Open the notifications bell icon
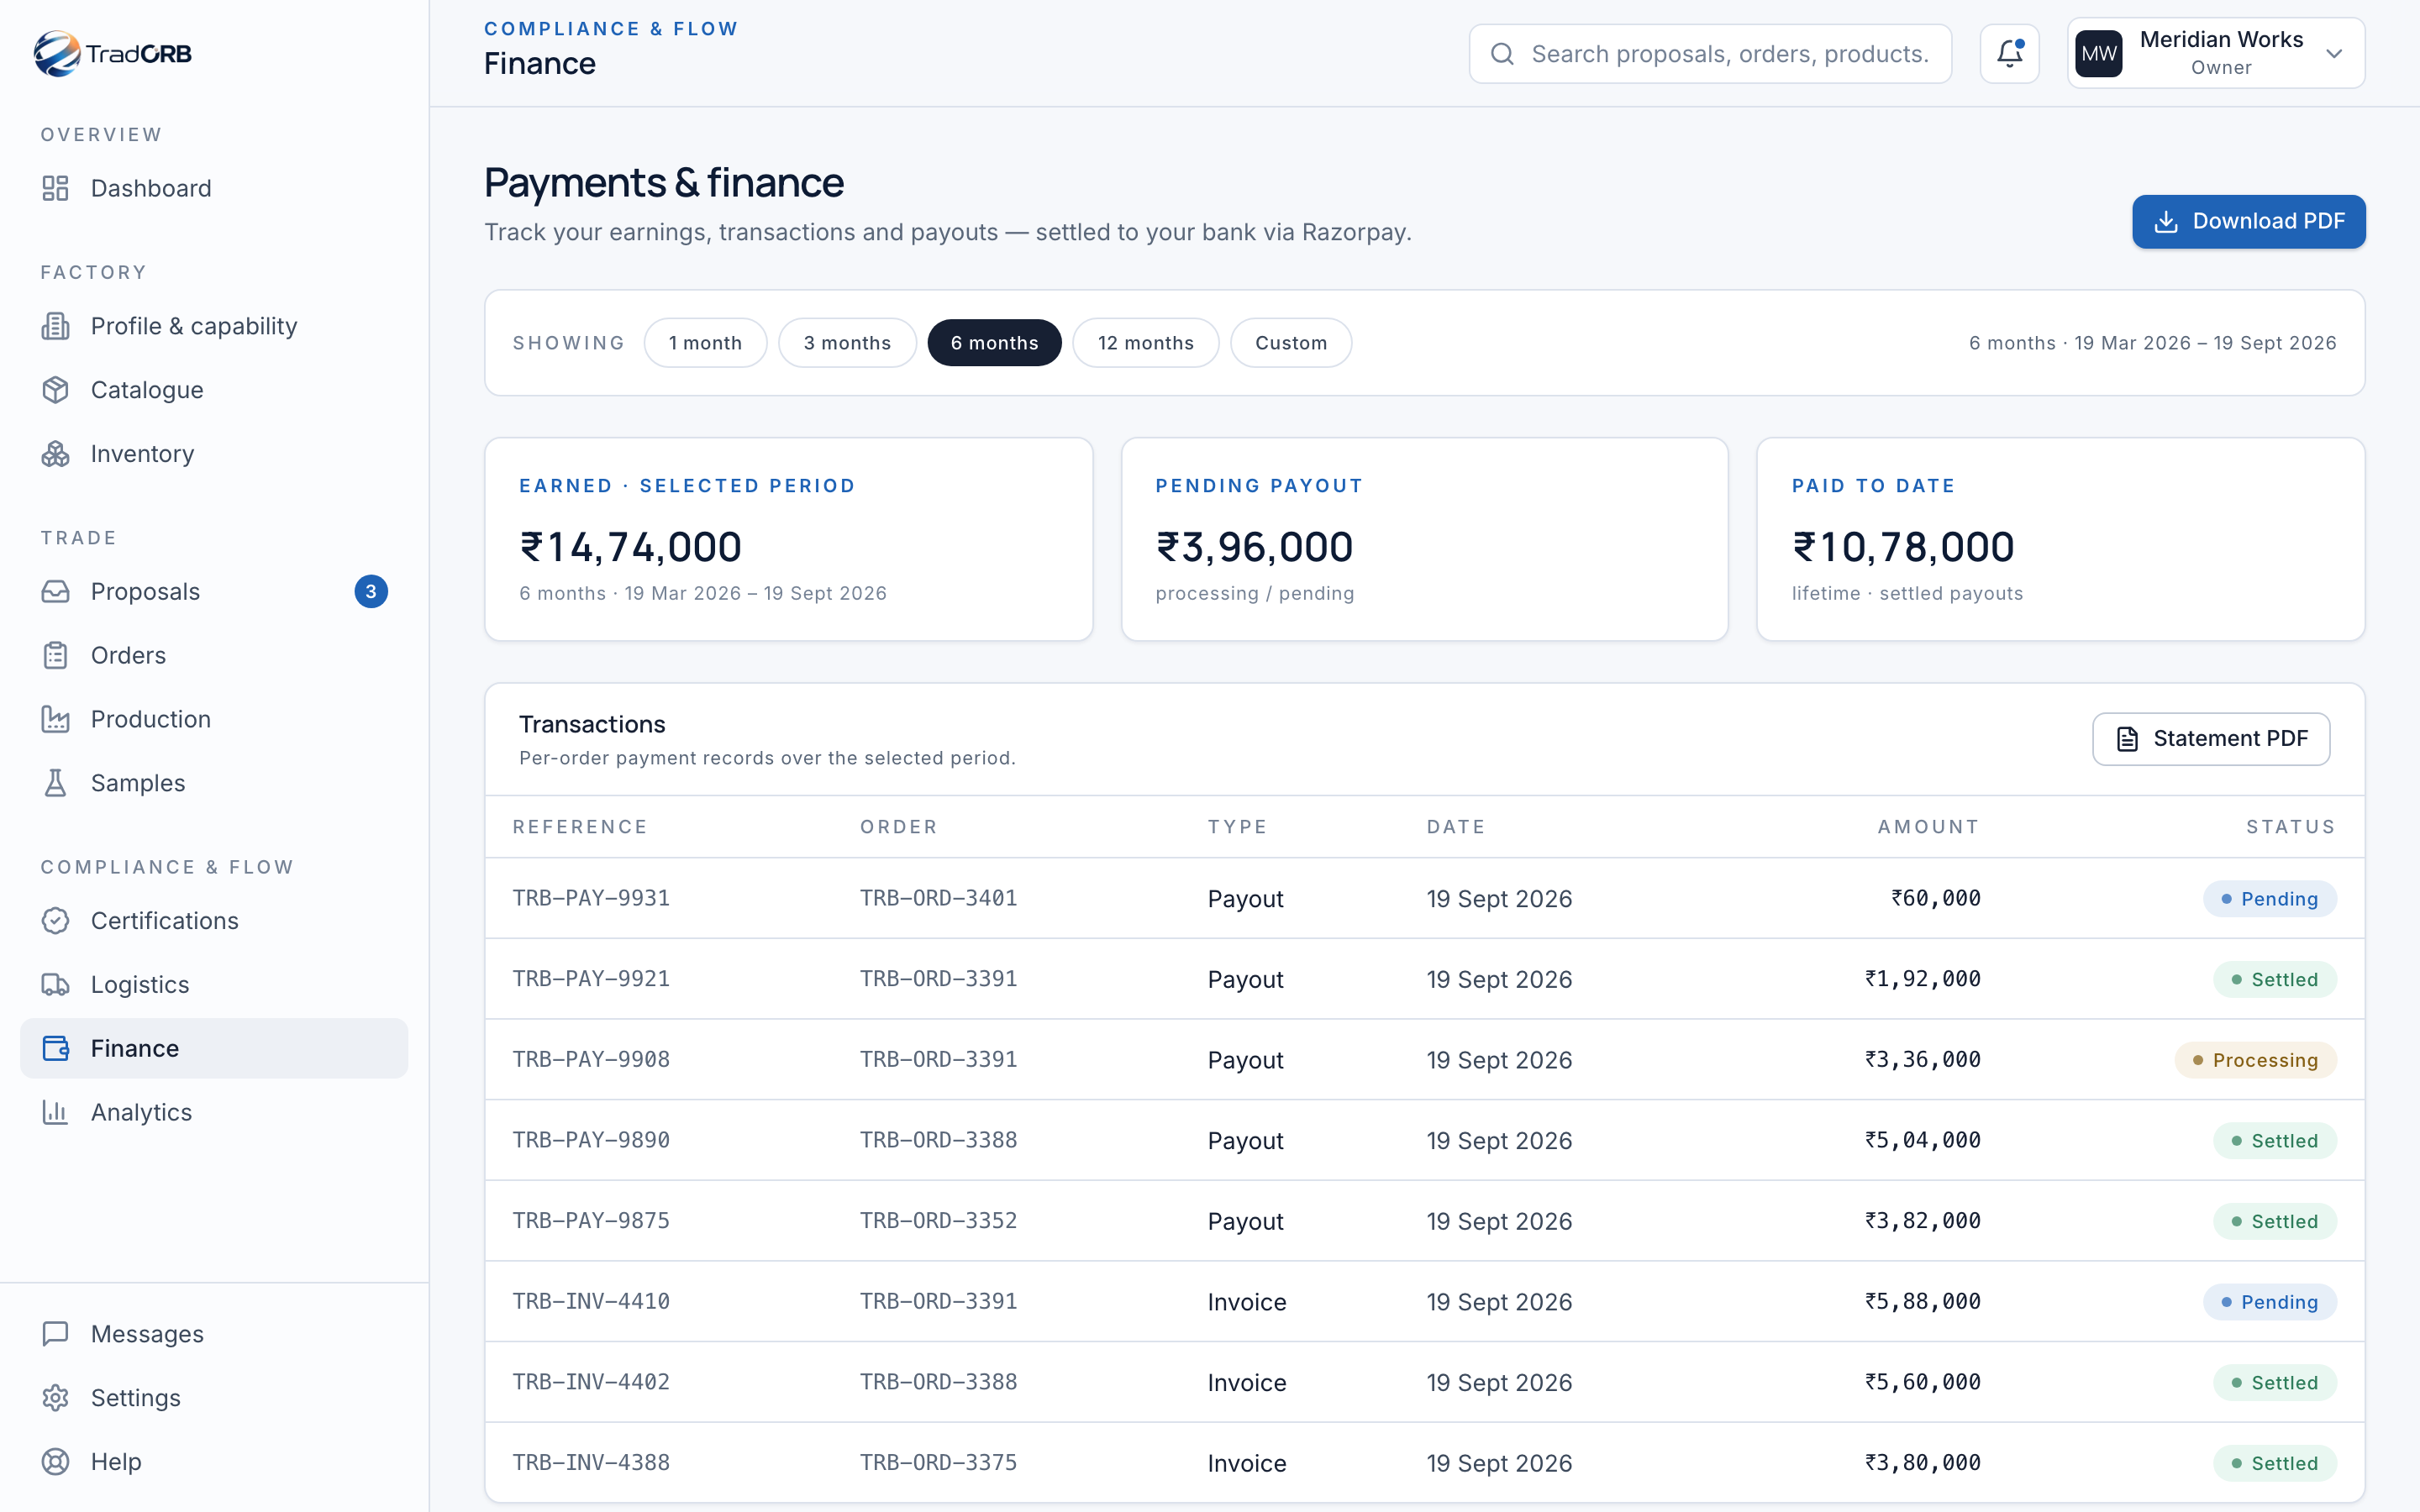This screenshot has width=2420, height=1512. point(2009,54)
